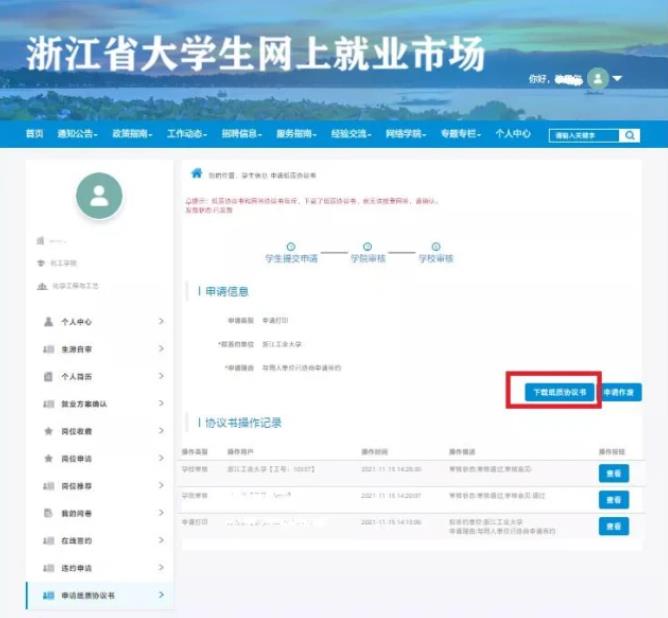Click the 申请作废 button
668x618 pixels.
[x=621, y=393]
